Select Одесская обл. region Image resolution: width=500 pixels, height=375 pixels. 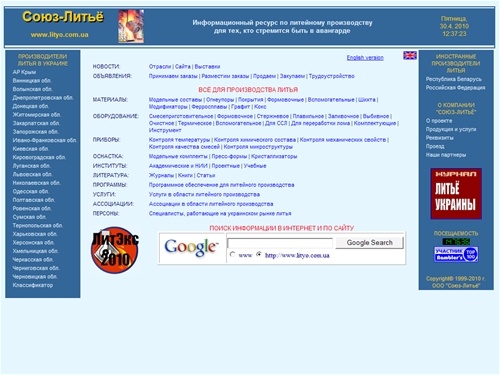(x=31, y=192)
